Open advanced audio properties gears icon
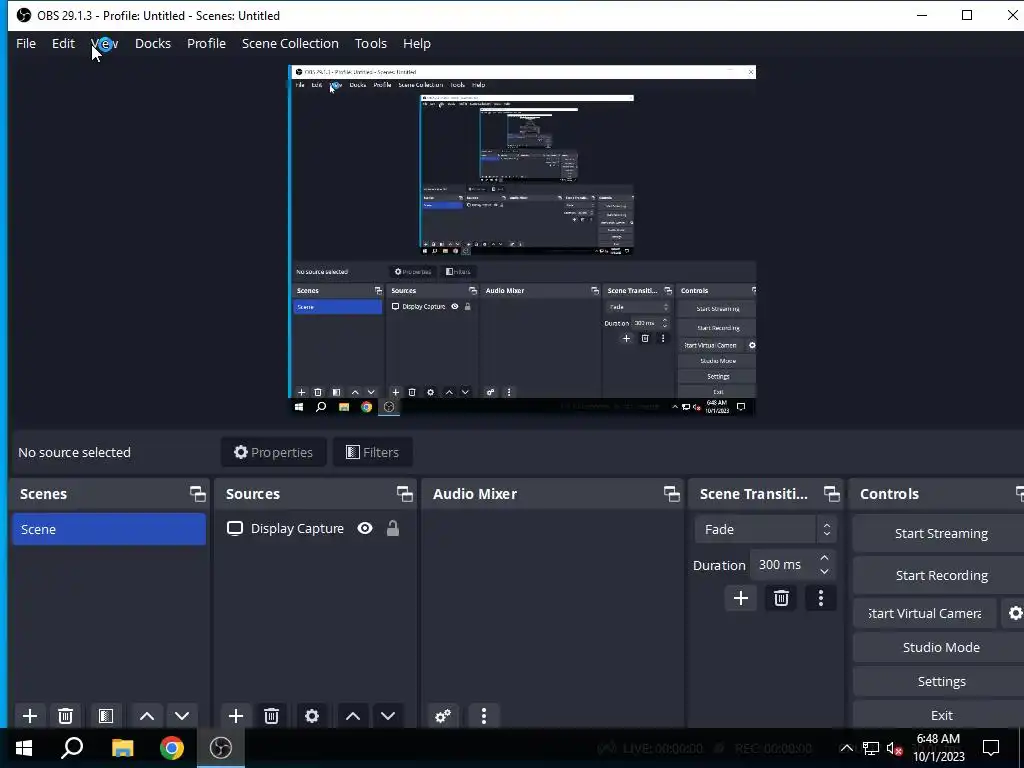The image size is (1024, 768). [443, 716]
